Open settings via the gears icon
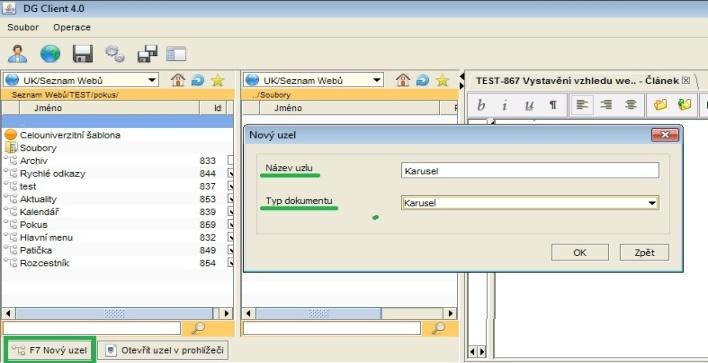Viewport: 708px width, 363px height. pos(115,53)
